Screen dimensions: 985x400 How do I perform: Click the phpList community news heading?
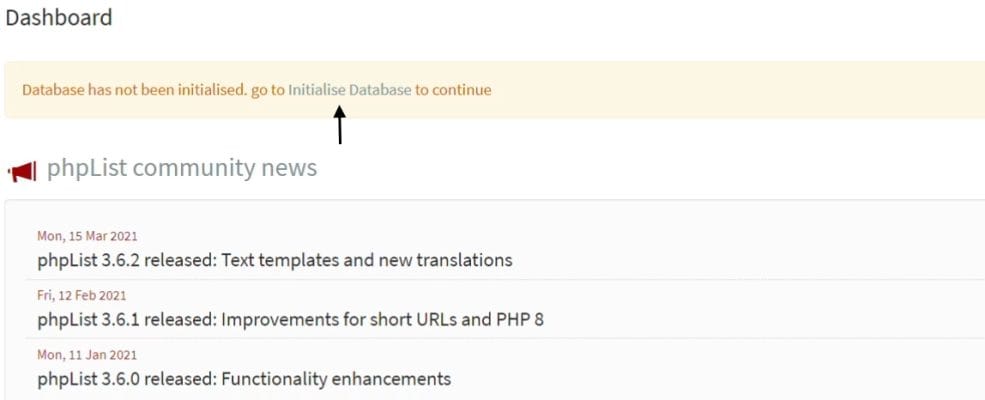182,168
